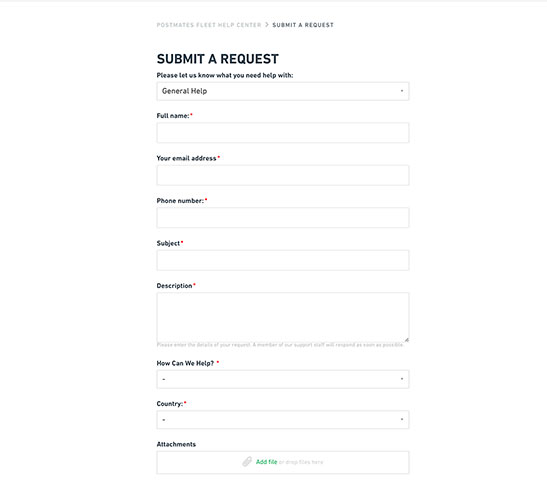Click the Add file link
This screenshot has width=547, height=486.
(x=267, y=462)
